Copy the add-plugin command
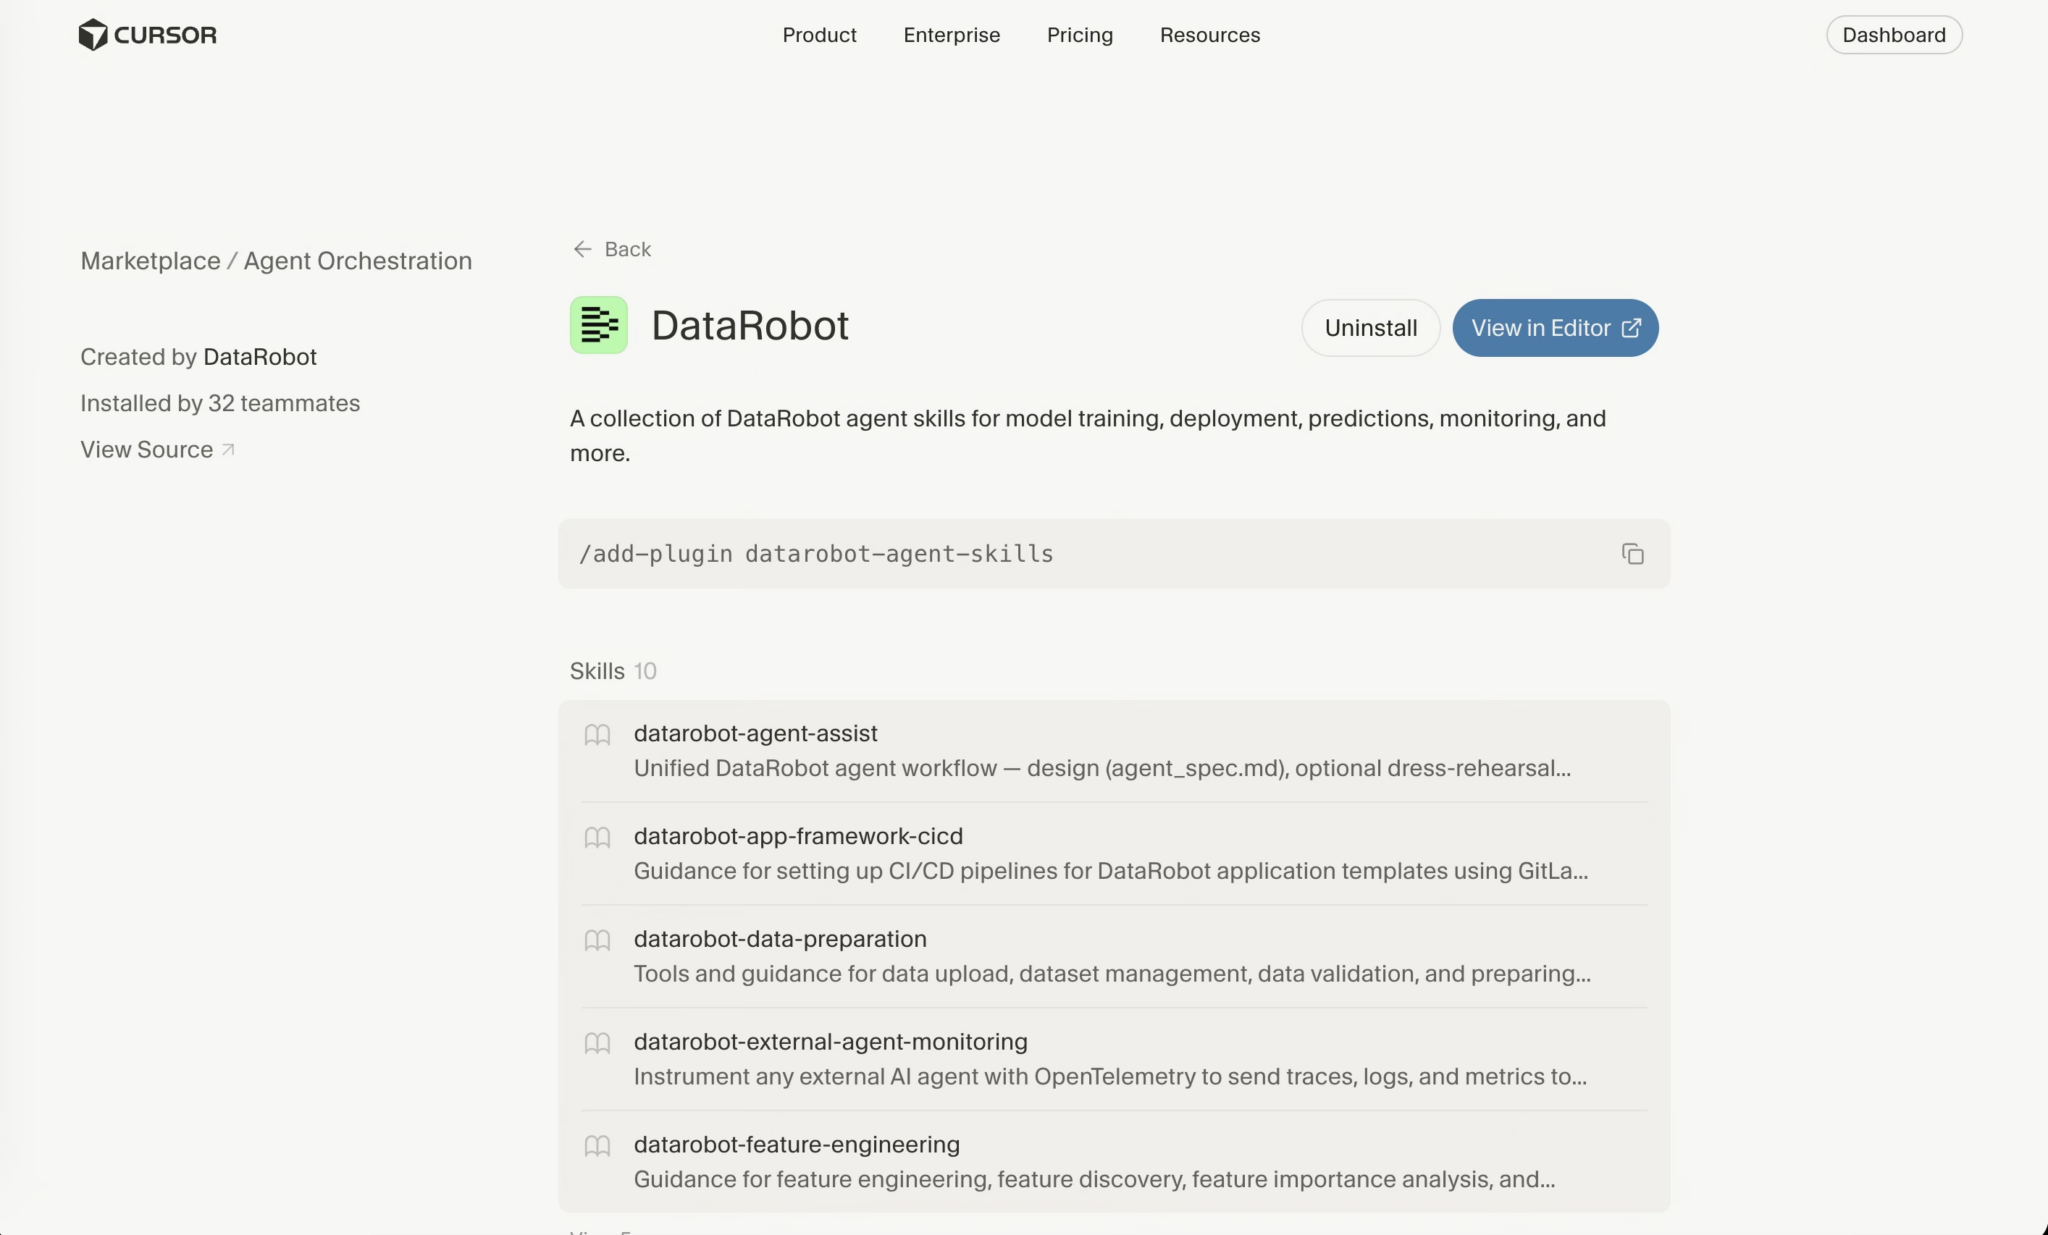The image size is (2048, 1235). pyautogui.click(x=1632, y=554)
